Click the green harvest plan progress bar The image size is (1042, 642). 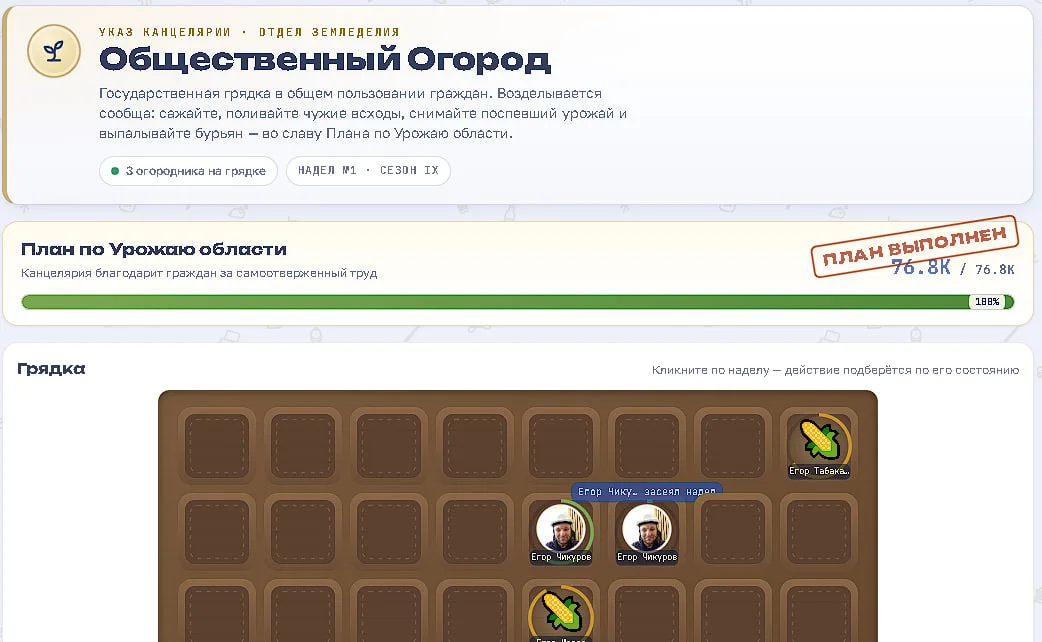click(518, 302)
